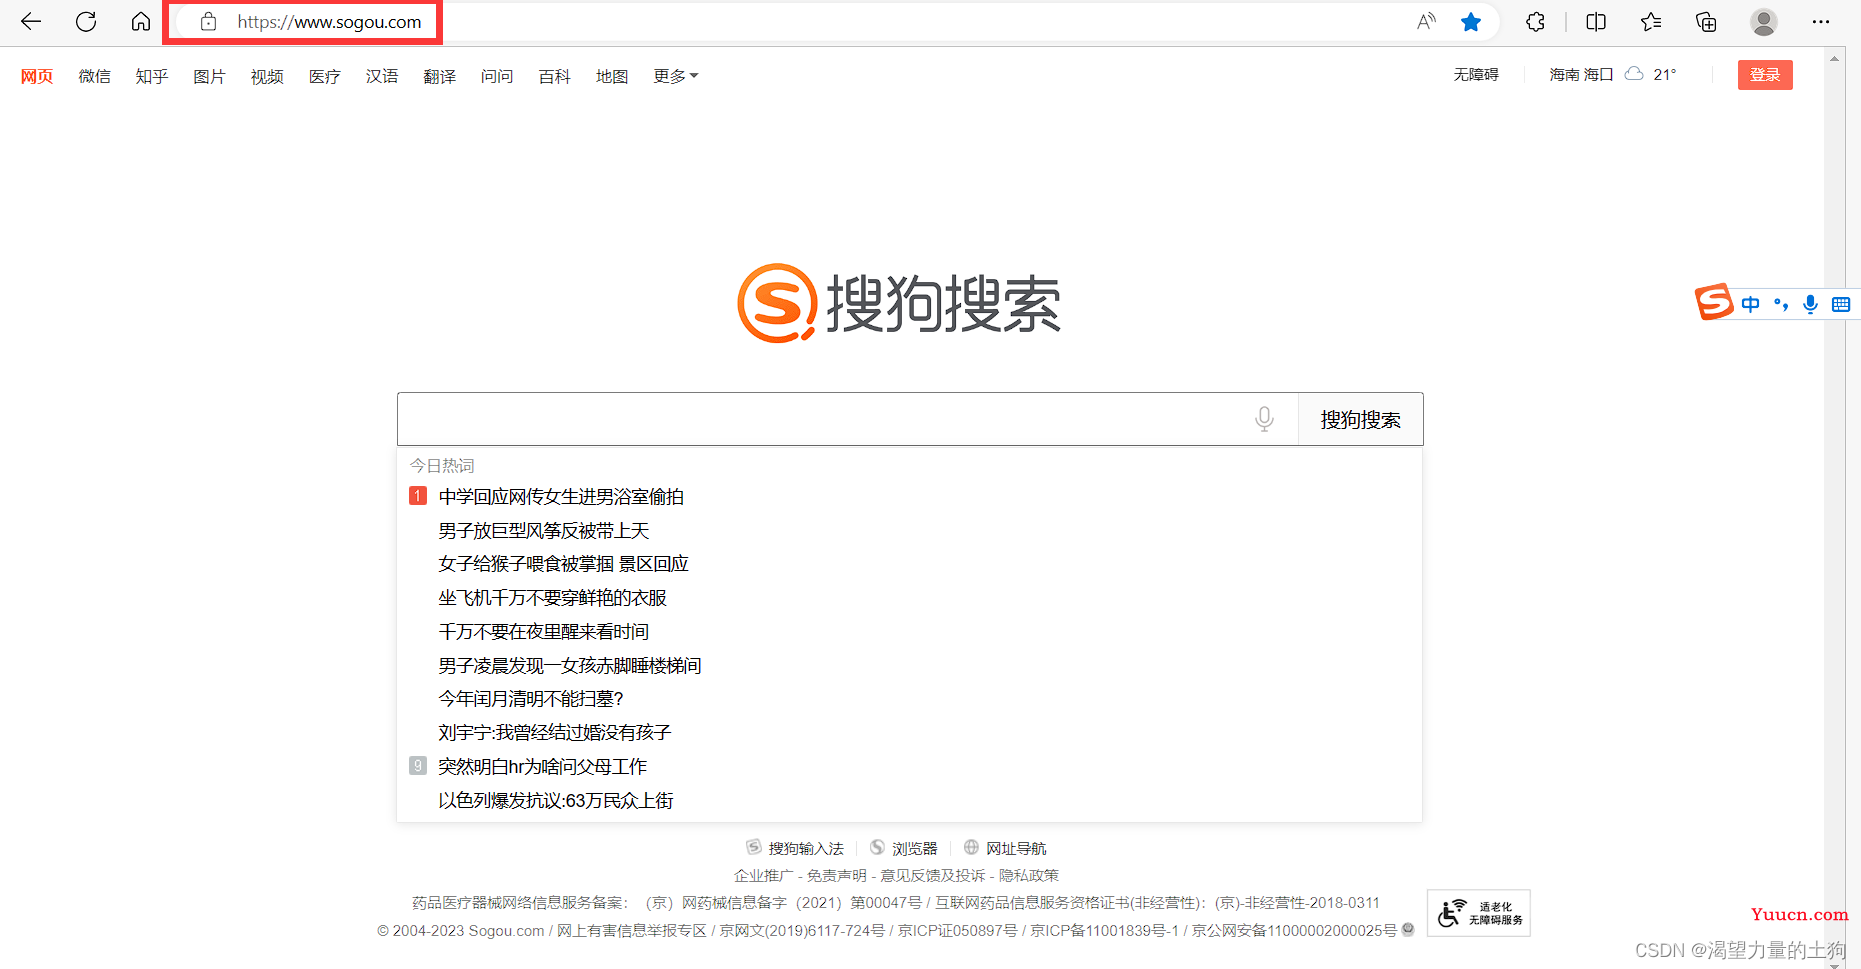Select hot search 女子给猴子喂食被掌掴 景区回应
Screen dimensions: 1861x969
(563, 564)
